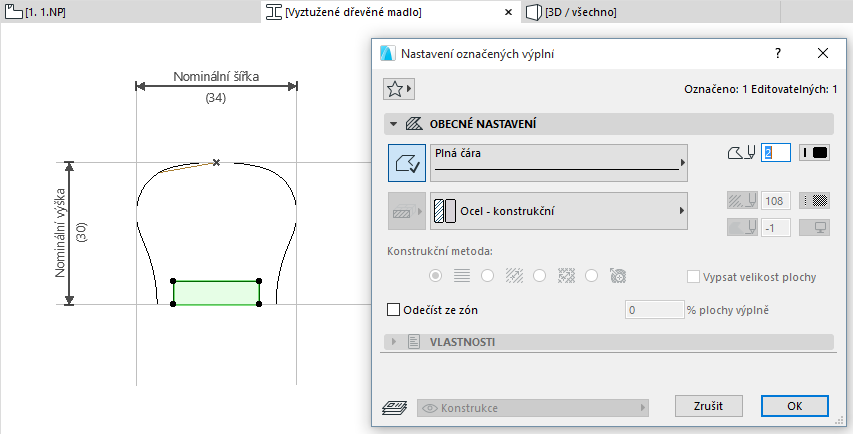
Task: Select the first construction method radio button
Action: (x=435, y=276)
